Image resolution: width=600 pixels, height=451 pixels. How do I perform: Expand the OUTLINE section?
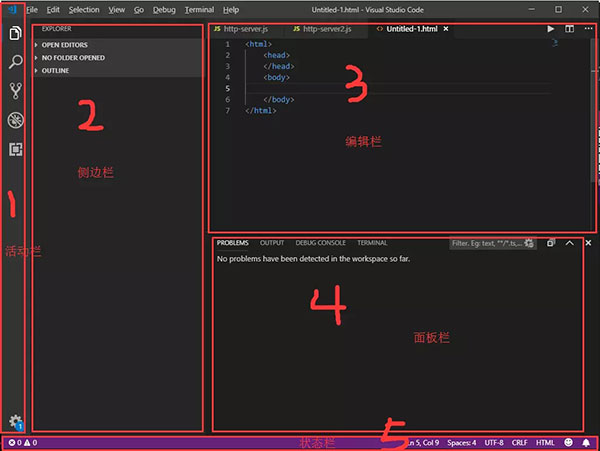pos(55,71)
